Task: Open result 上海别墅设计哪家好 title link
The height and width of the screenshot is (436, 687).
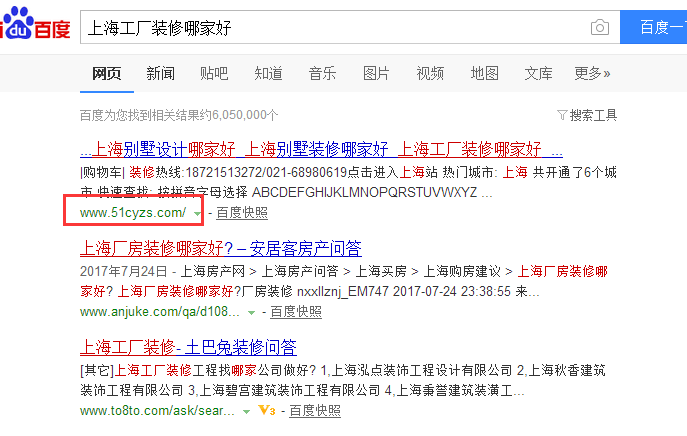Action: [x=321, y=149]
